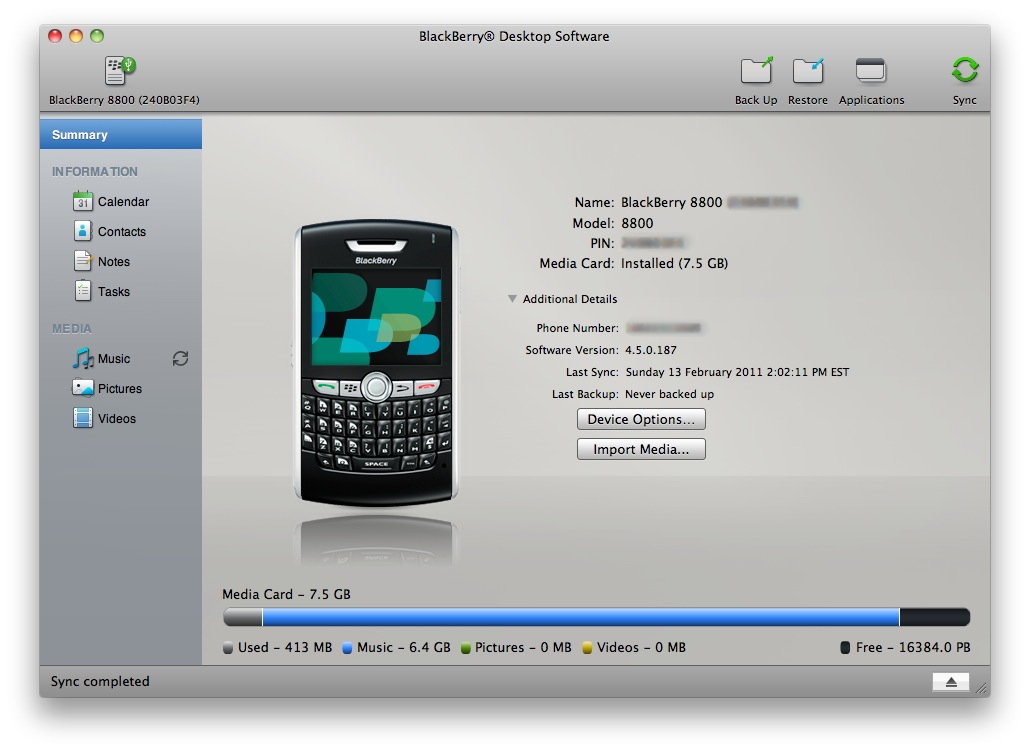Click the Music sync status icon
The image size is (1030, 752).
click(181, 359)
